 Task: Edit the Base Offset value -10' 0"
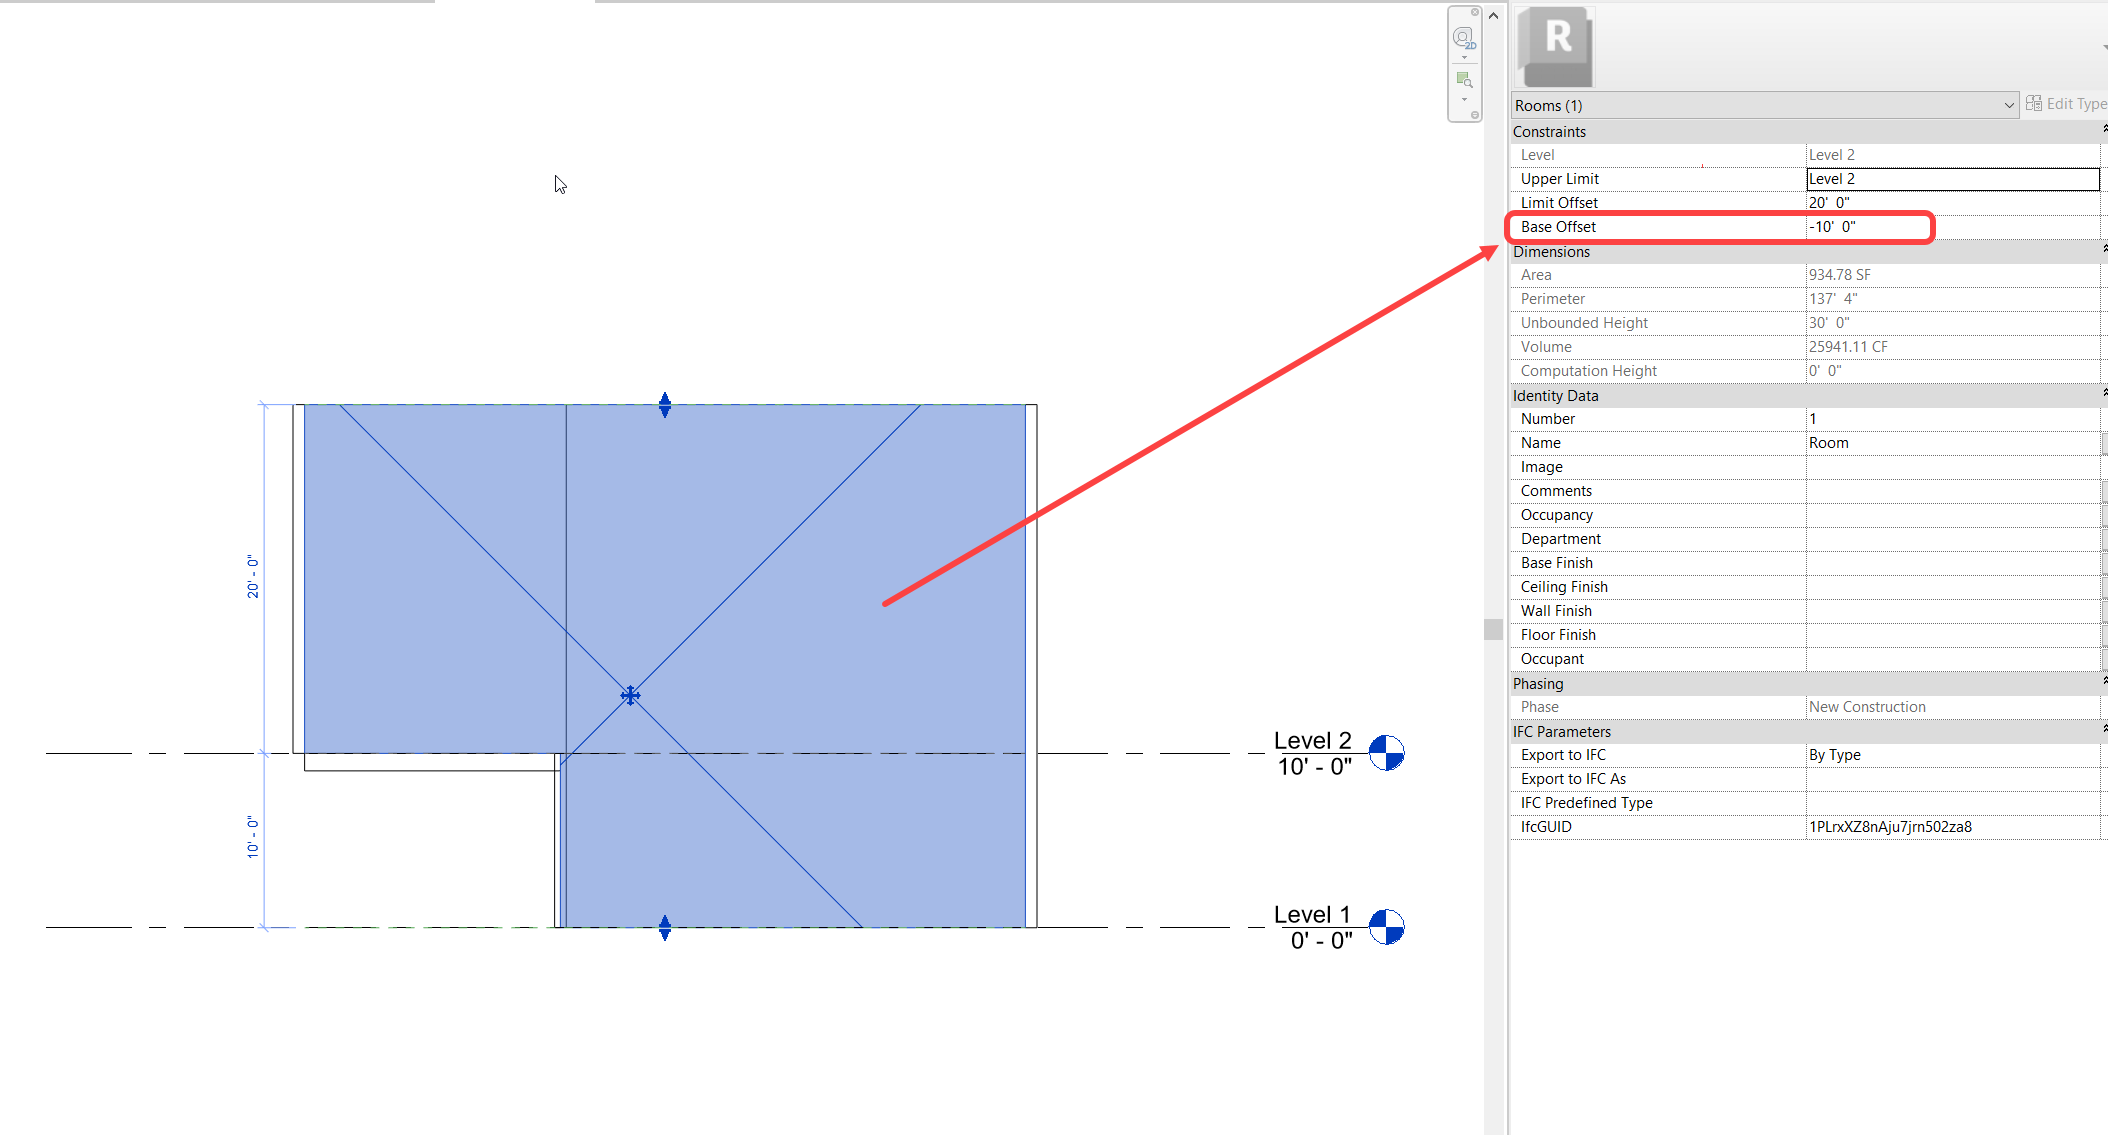tap(1953, 227)
